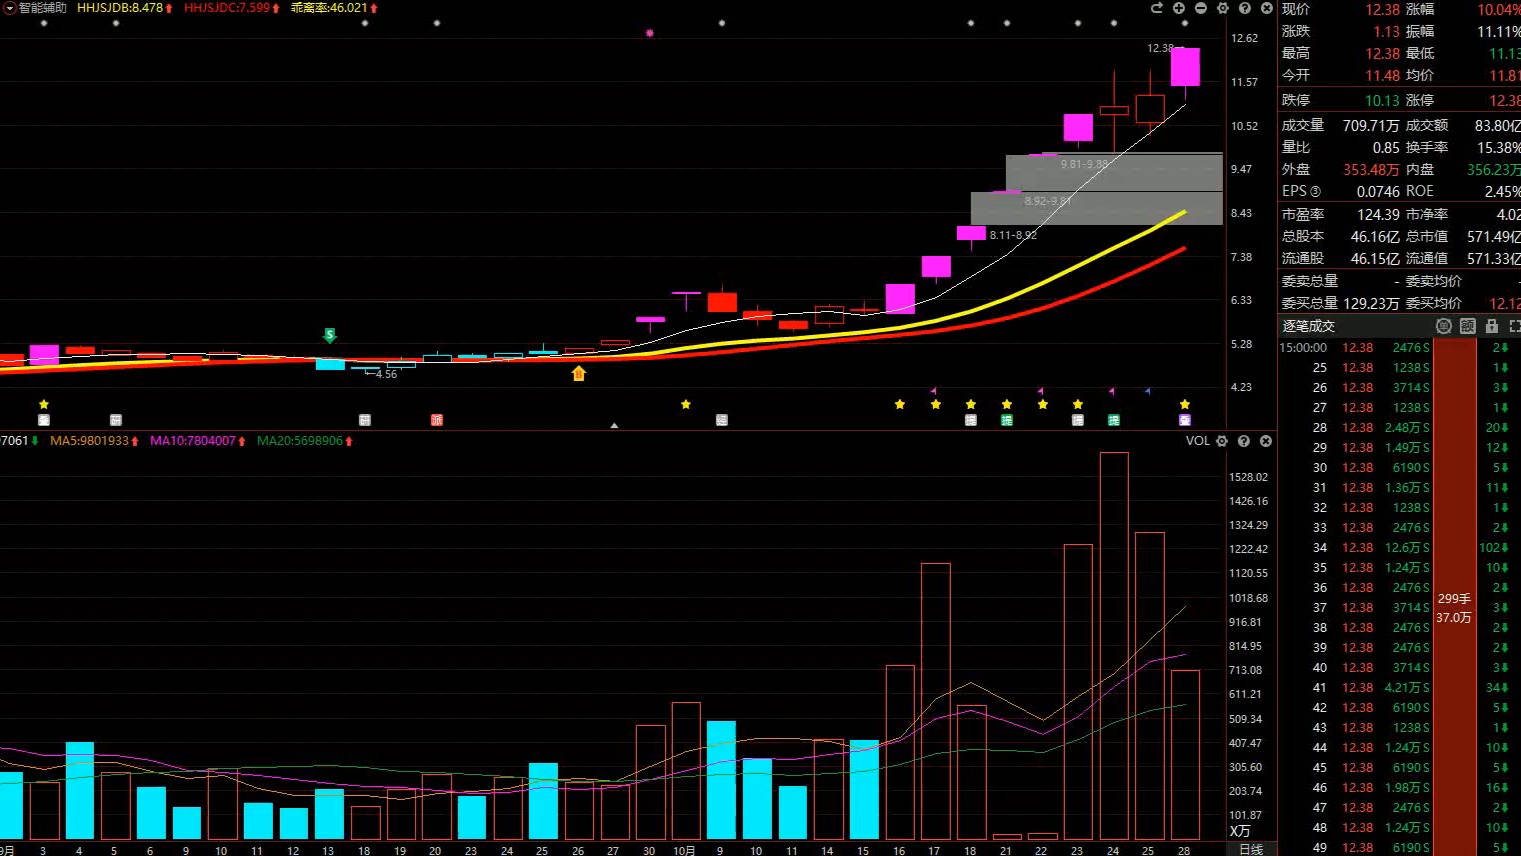Image resolution: width=1521 pixels, height=856 pixels.
Task: Click the 总股本 46.16亿 field
Action: click(1341, 236)
